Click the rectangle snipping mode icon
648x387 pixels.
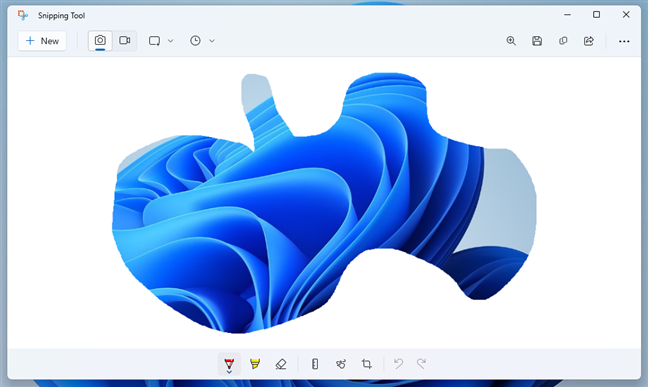click(x=155, y=41)
